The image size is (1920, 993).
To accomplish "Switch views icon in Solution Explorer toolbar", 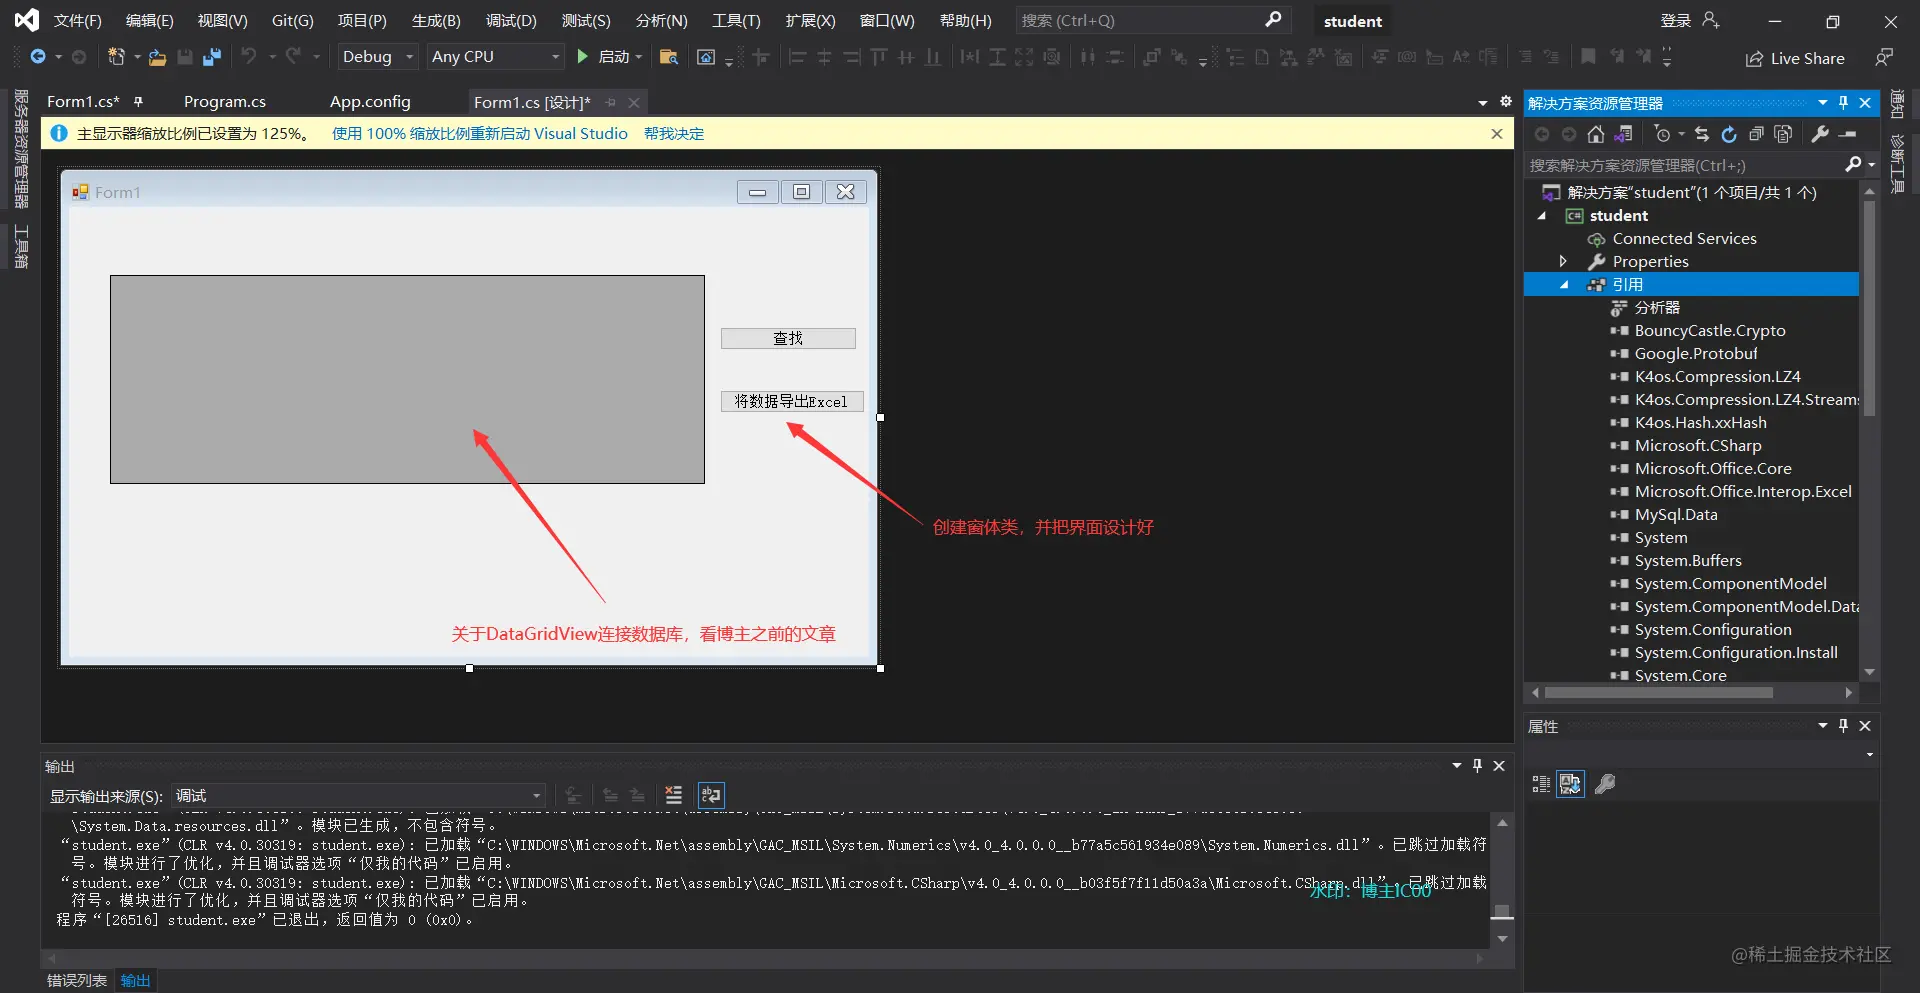I will tap(1624, 134).
